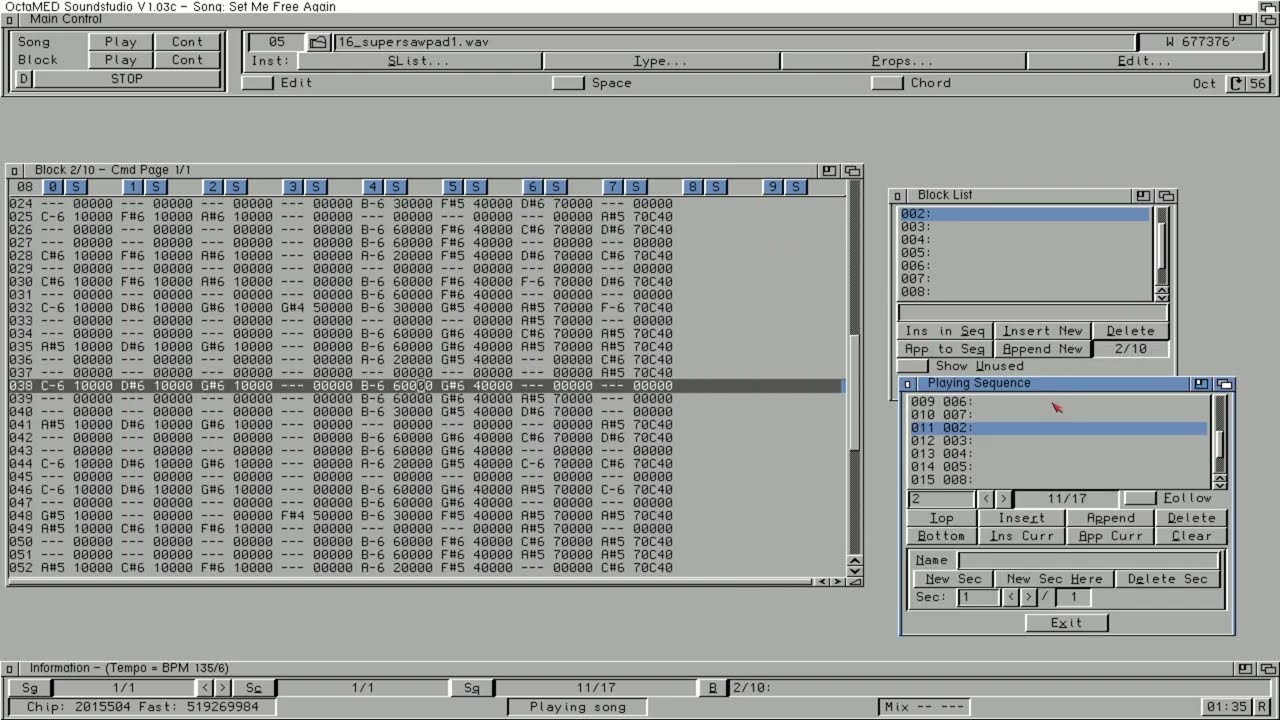Image resolution: width=1280 pixels, height=720 pixels.
Task: Select sequence entry 009 006:
Action: tap(1058, 402)
